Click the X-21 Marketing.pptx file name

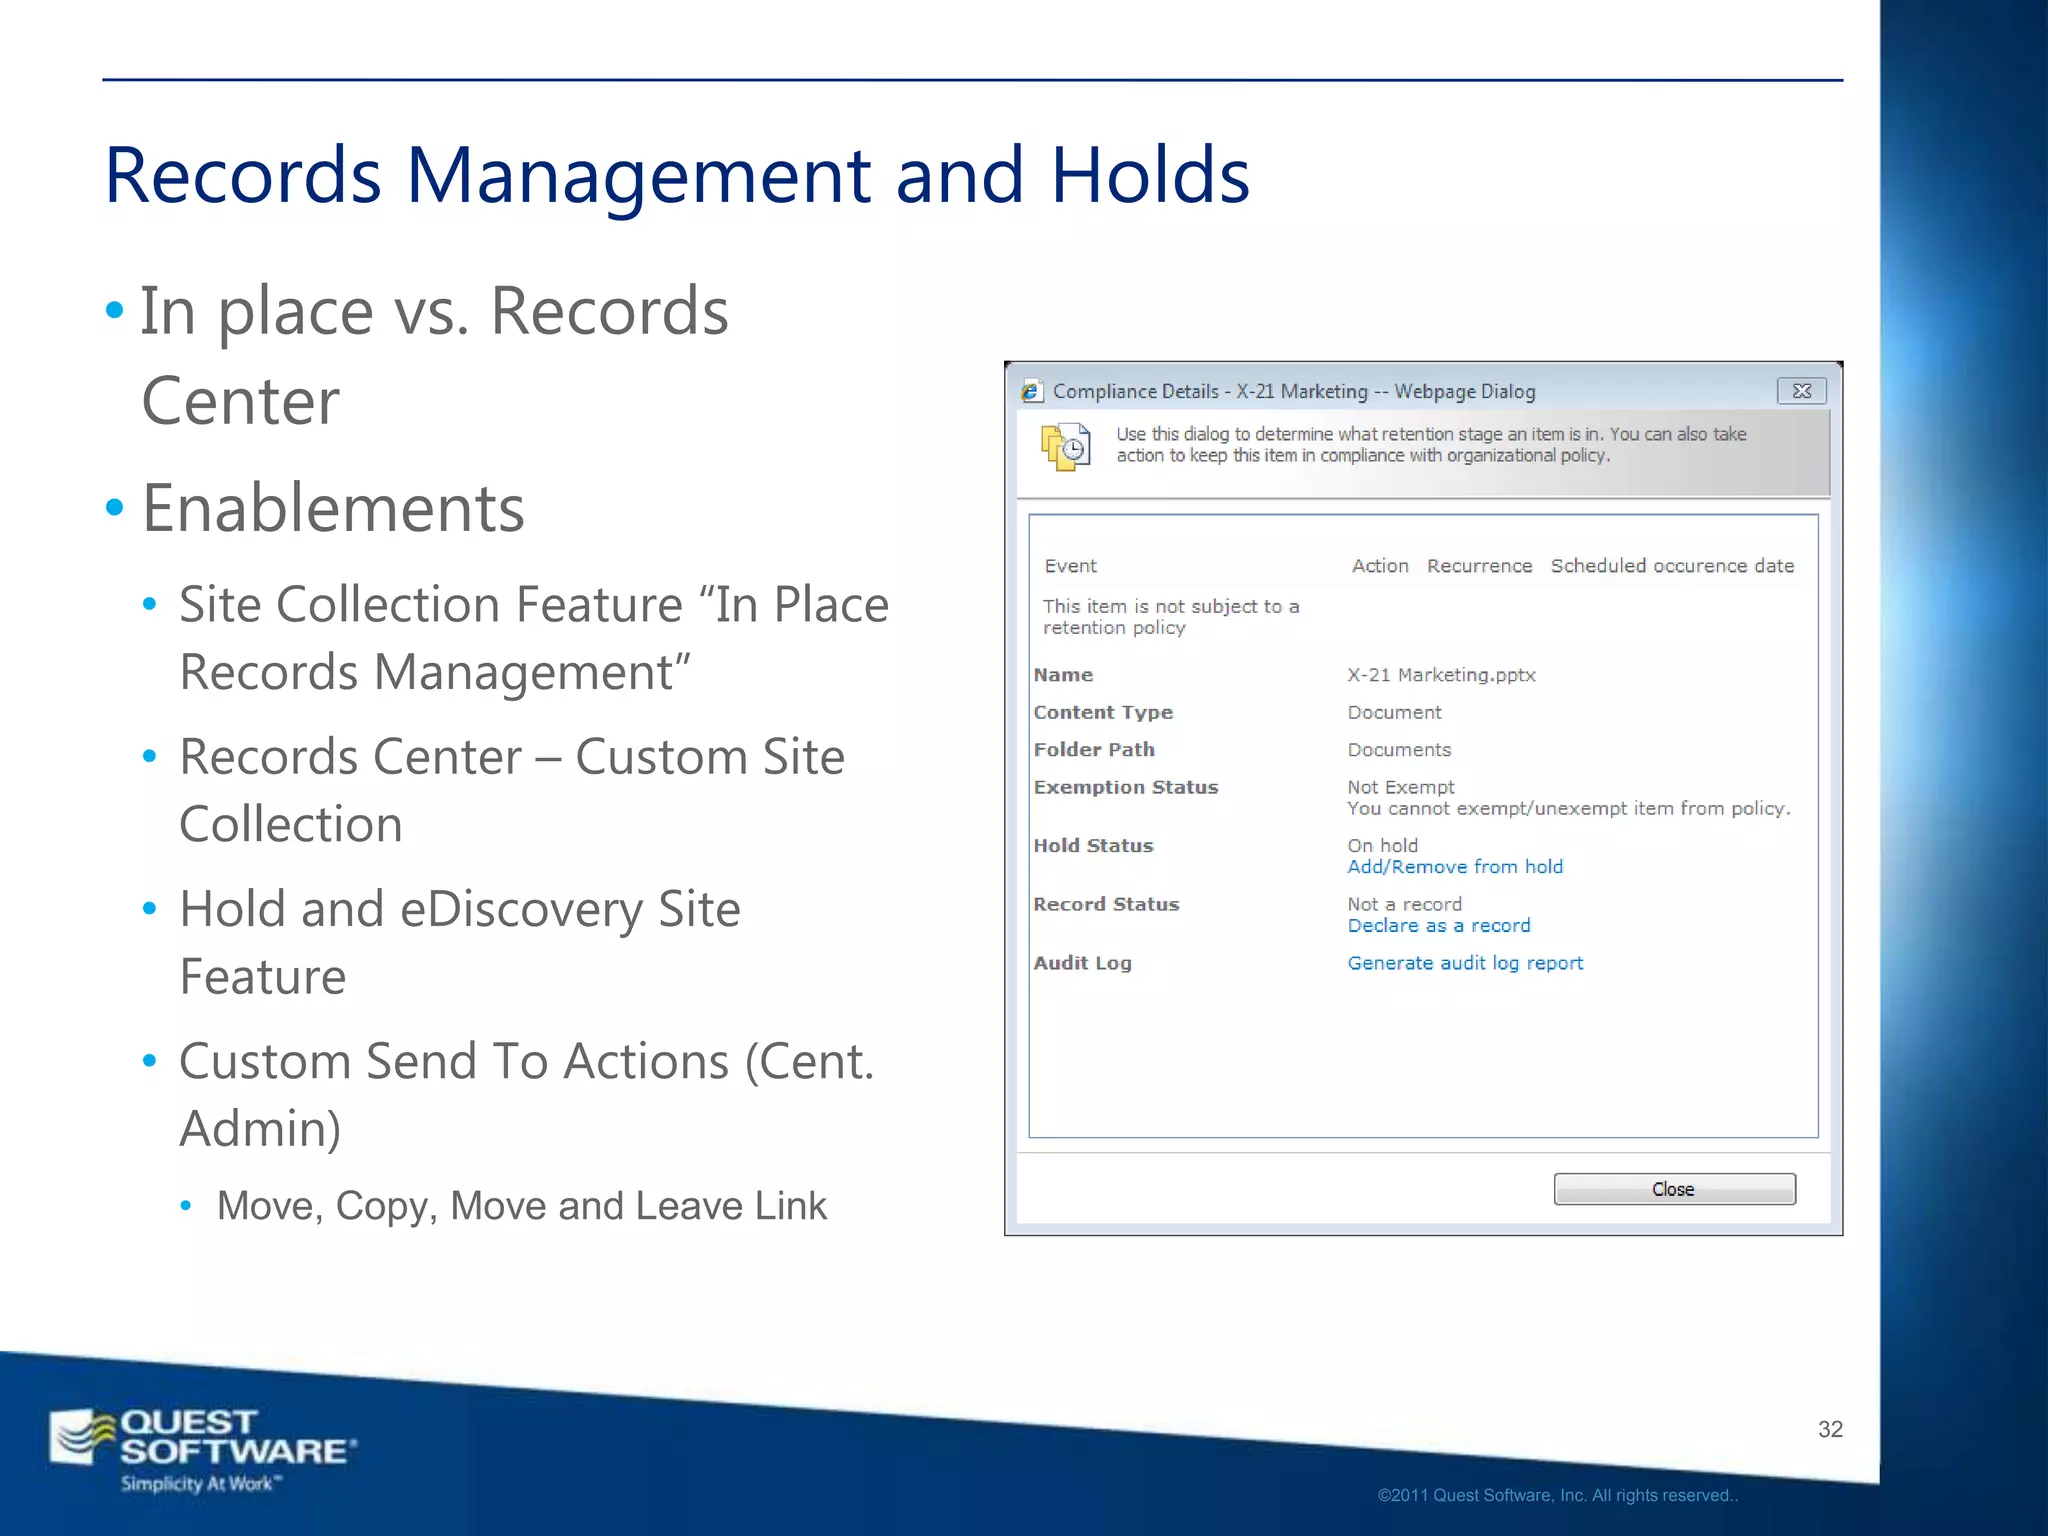click(1441, 675)
